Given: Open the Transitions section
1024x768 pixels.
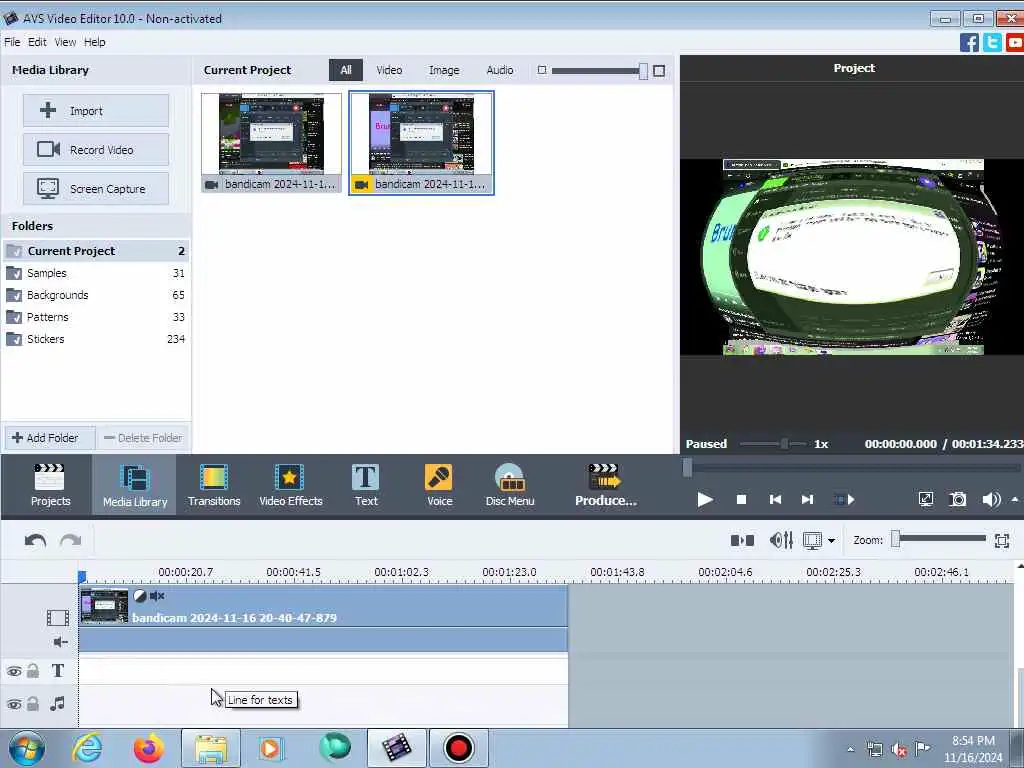Looking at the screenshot, I should (x=214, y=485).
